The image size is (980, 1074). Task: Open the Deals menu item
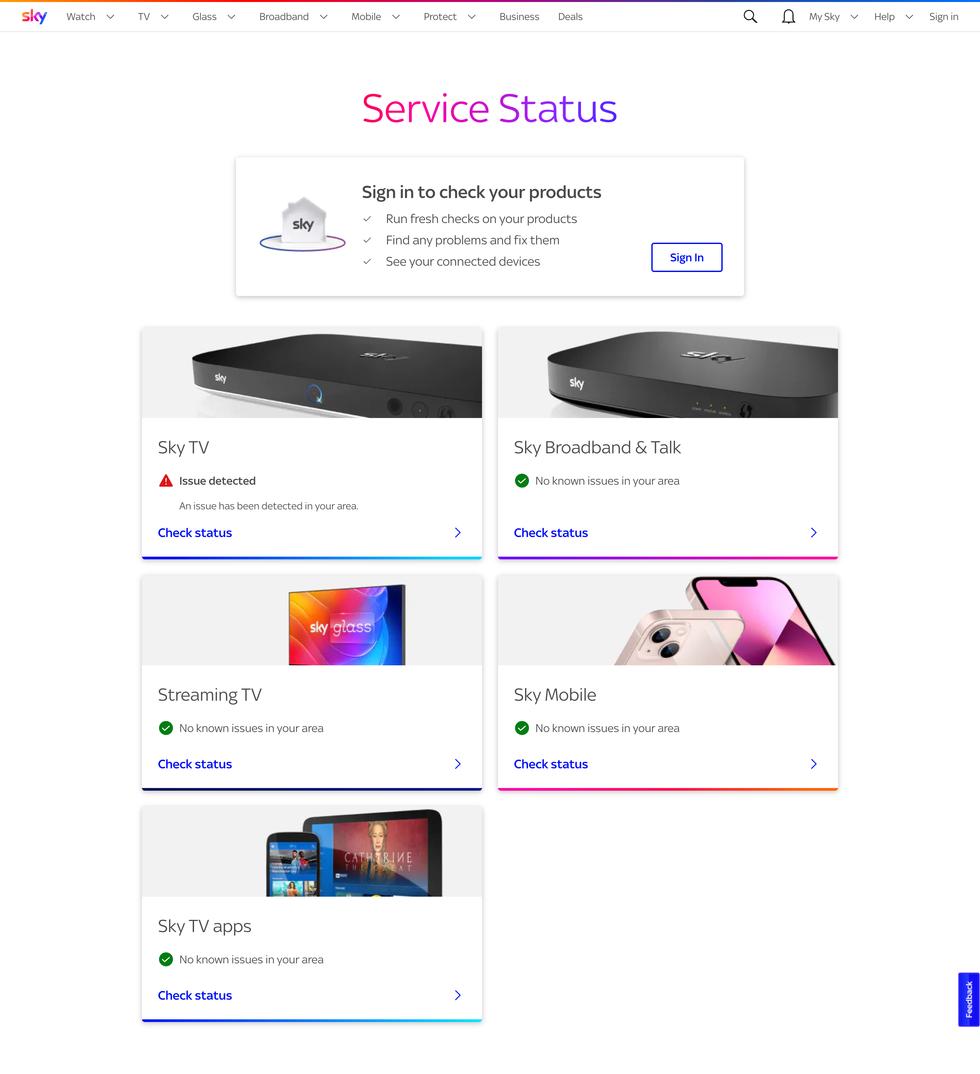[570, 16]
